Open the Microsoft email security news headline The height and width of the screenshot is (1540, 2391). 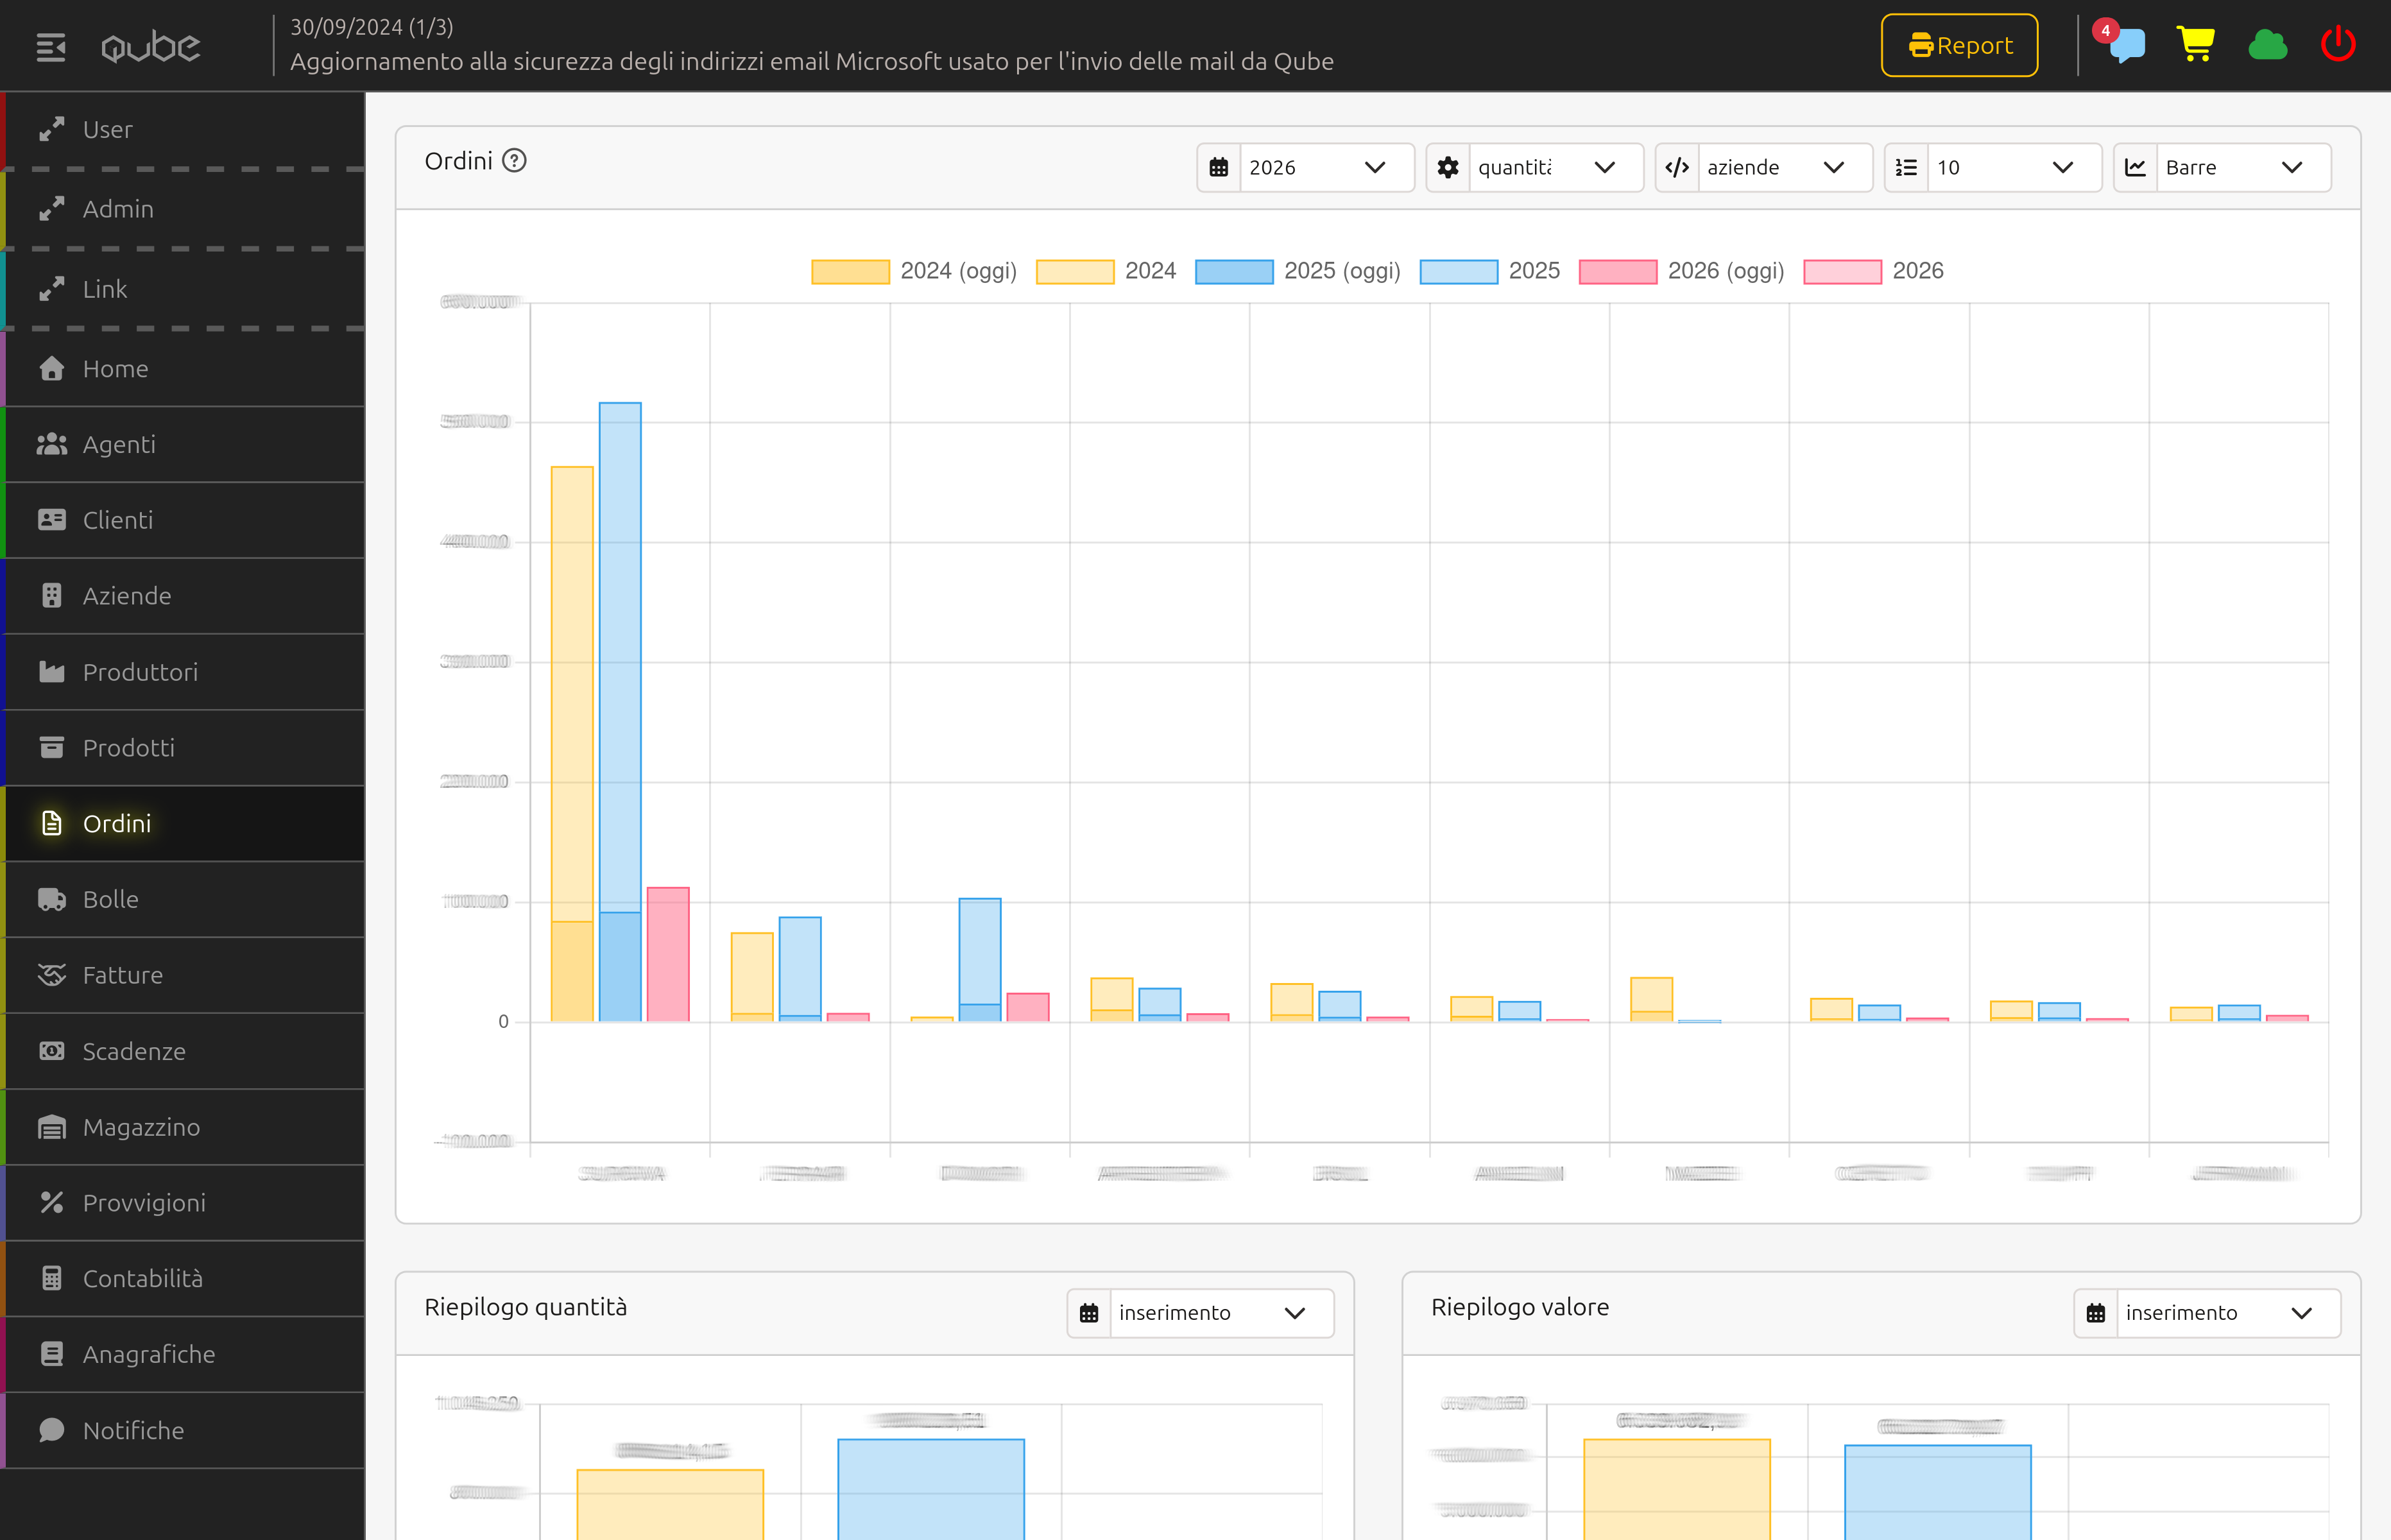(811, 62)
